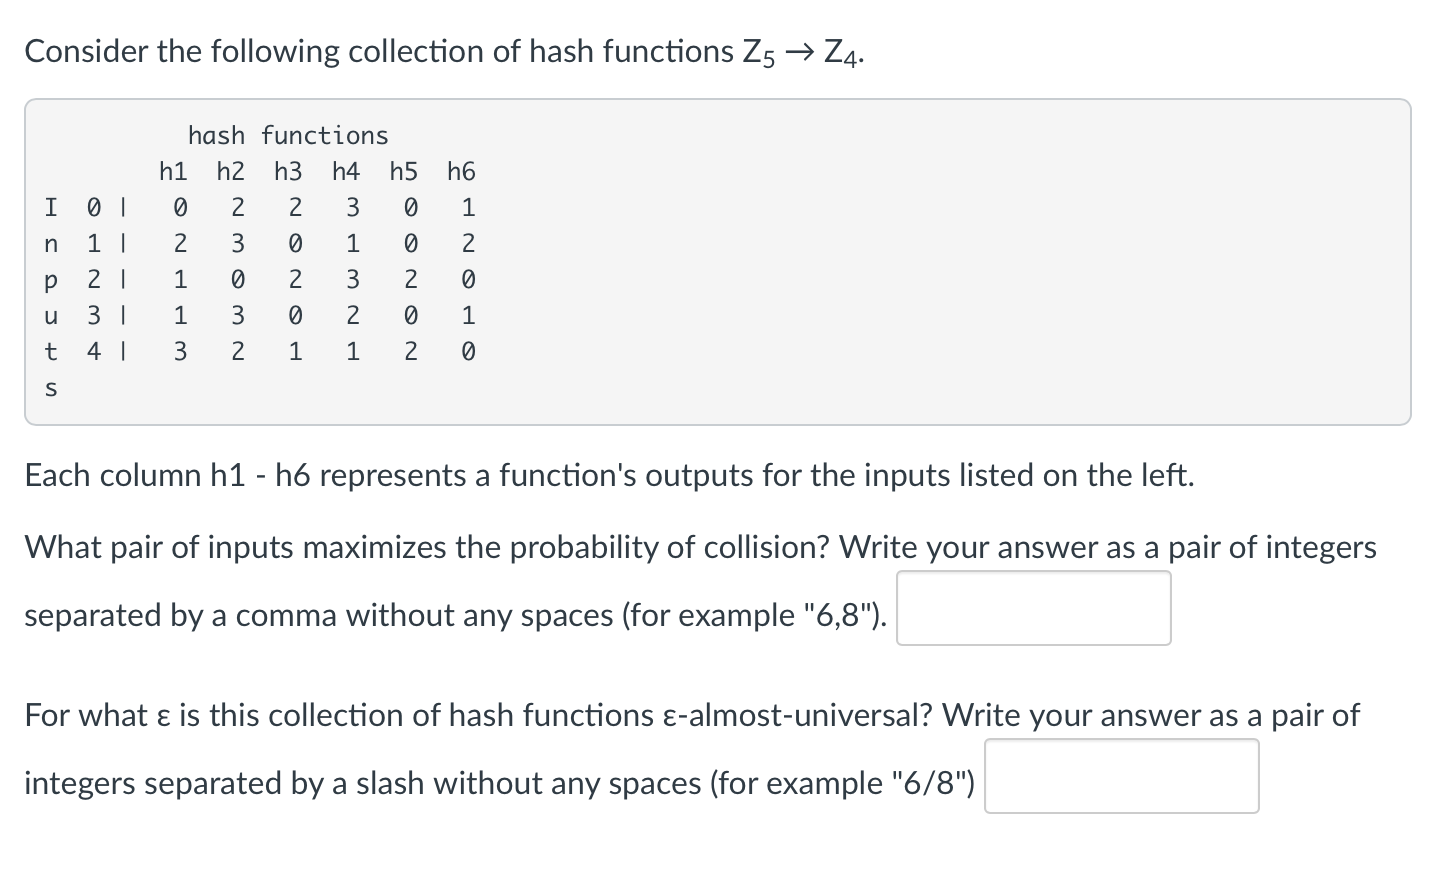Click the collision pair answer input box
The width and height of the screenshot is (1440, 878).
(1033, 607)
